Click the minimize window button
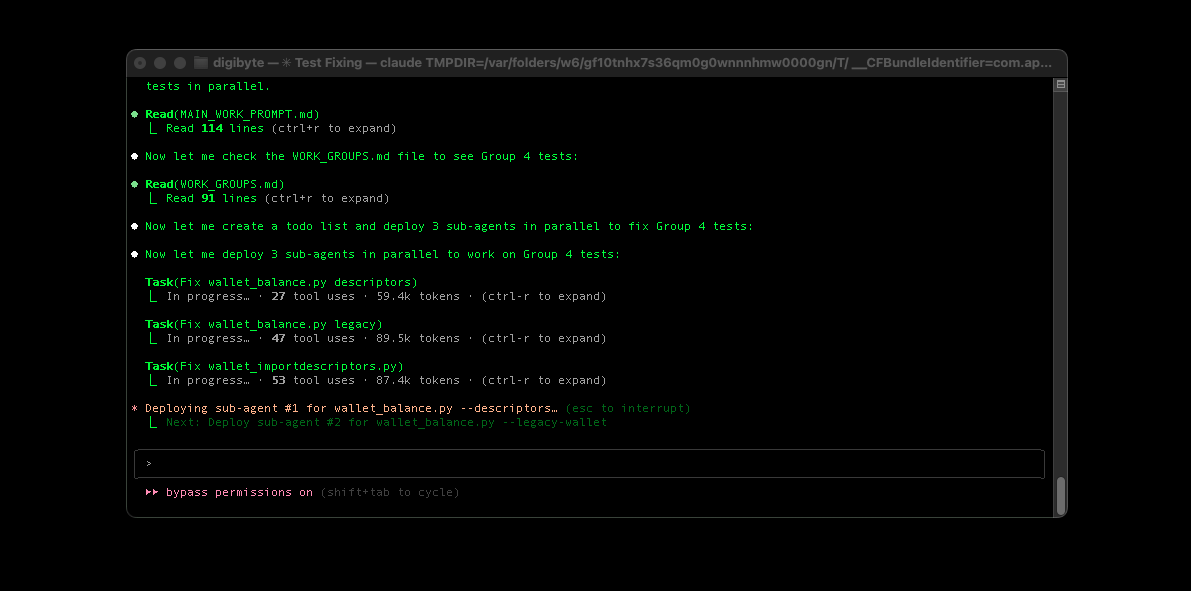Screen dimensions: 1191x591 160,63
